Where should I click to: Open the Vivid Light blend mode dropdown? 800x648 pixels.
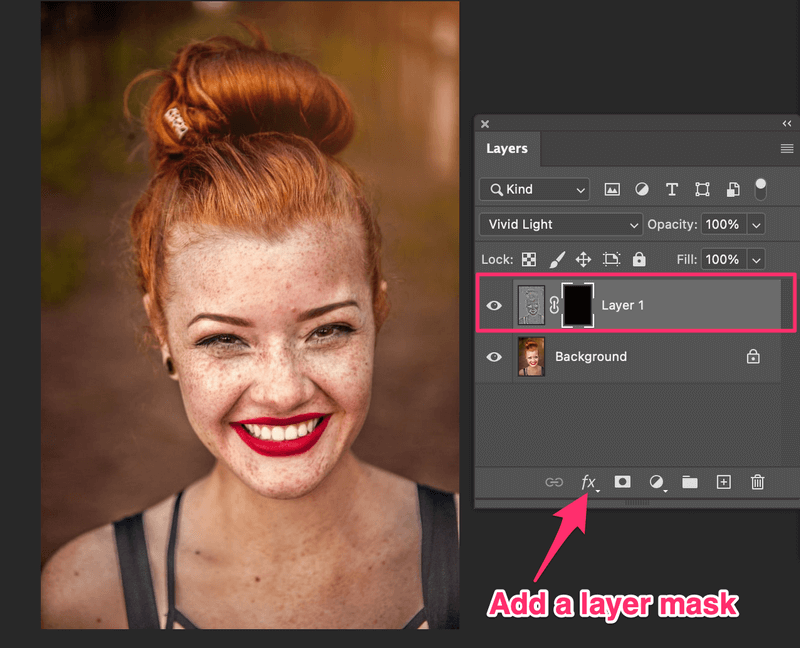pos(560,224)
